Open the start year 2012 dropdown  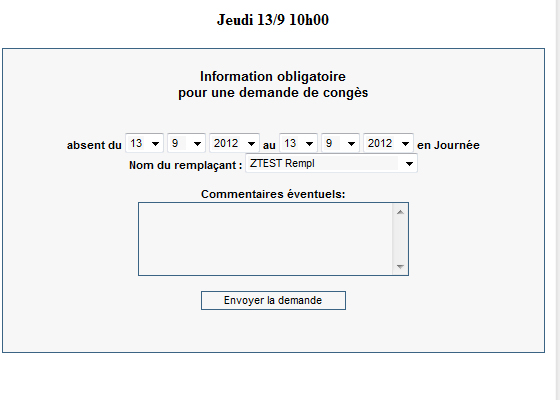coord(234,143)
